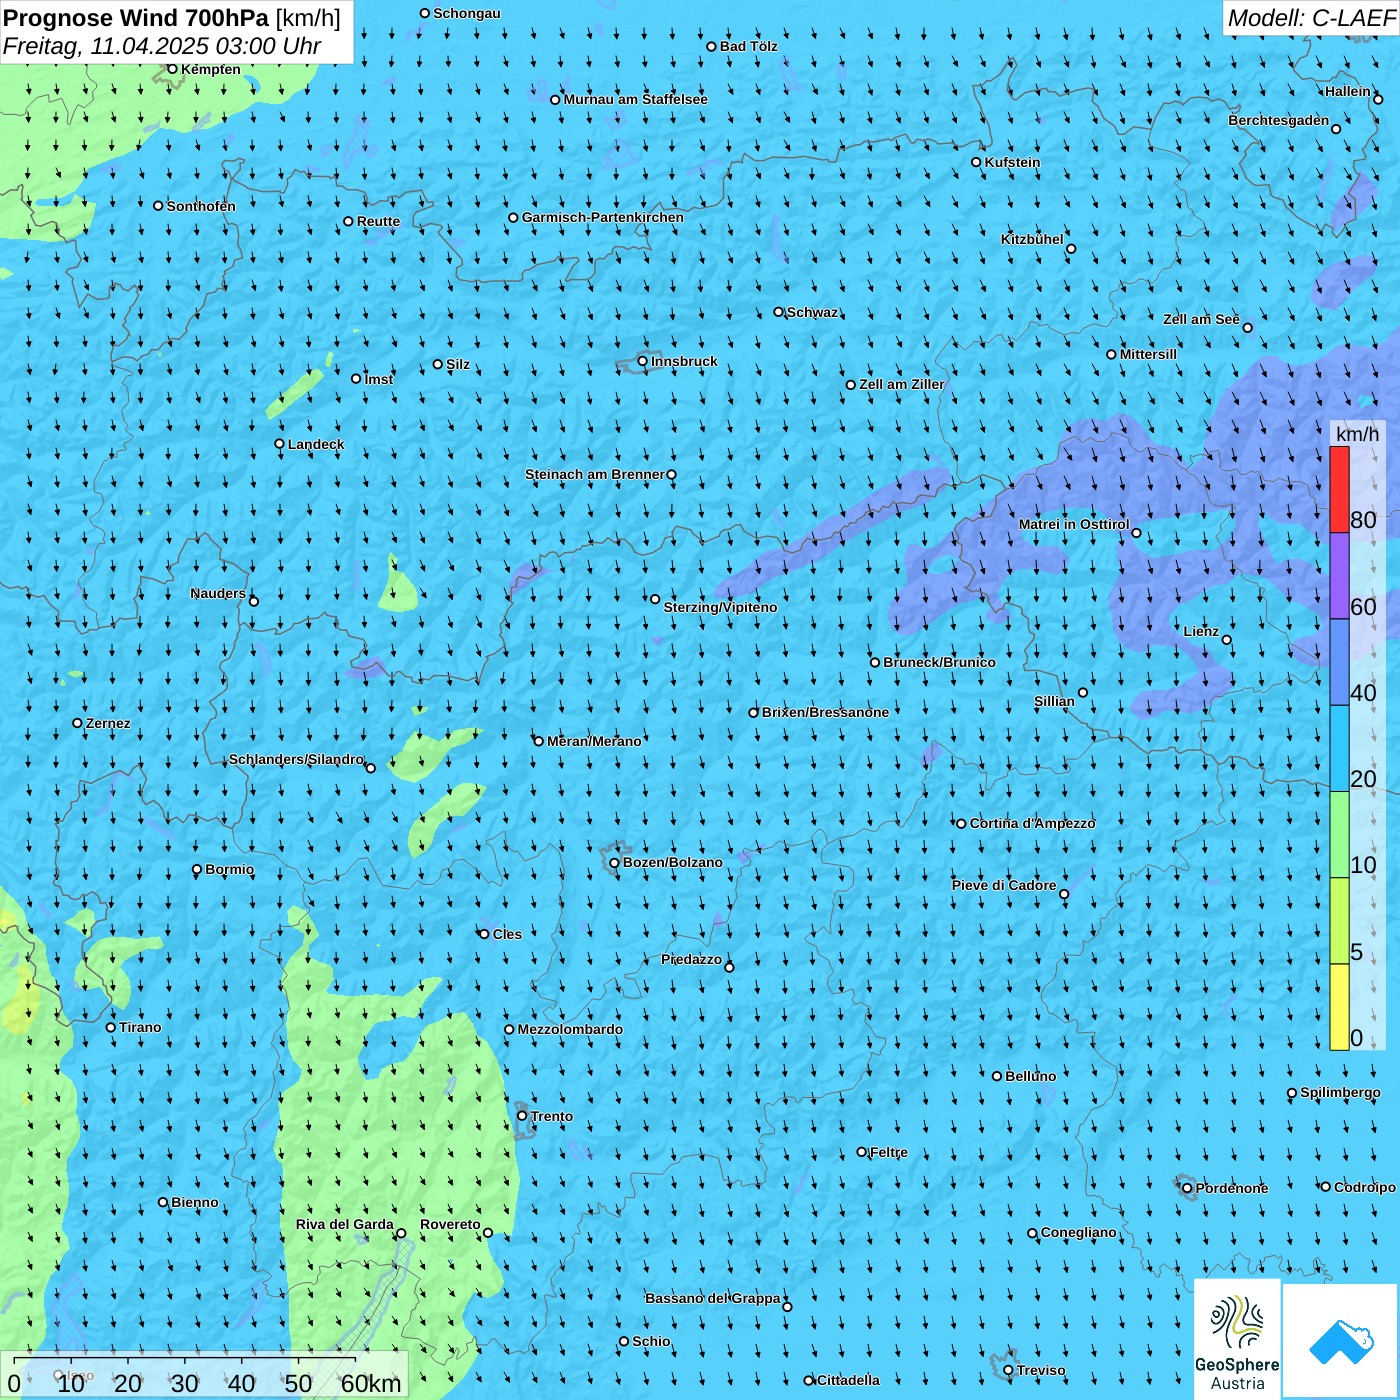The image size is (1400, 1400).
Task: Click the Bormio city label
Action: point(229,869)
